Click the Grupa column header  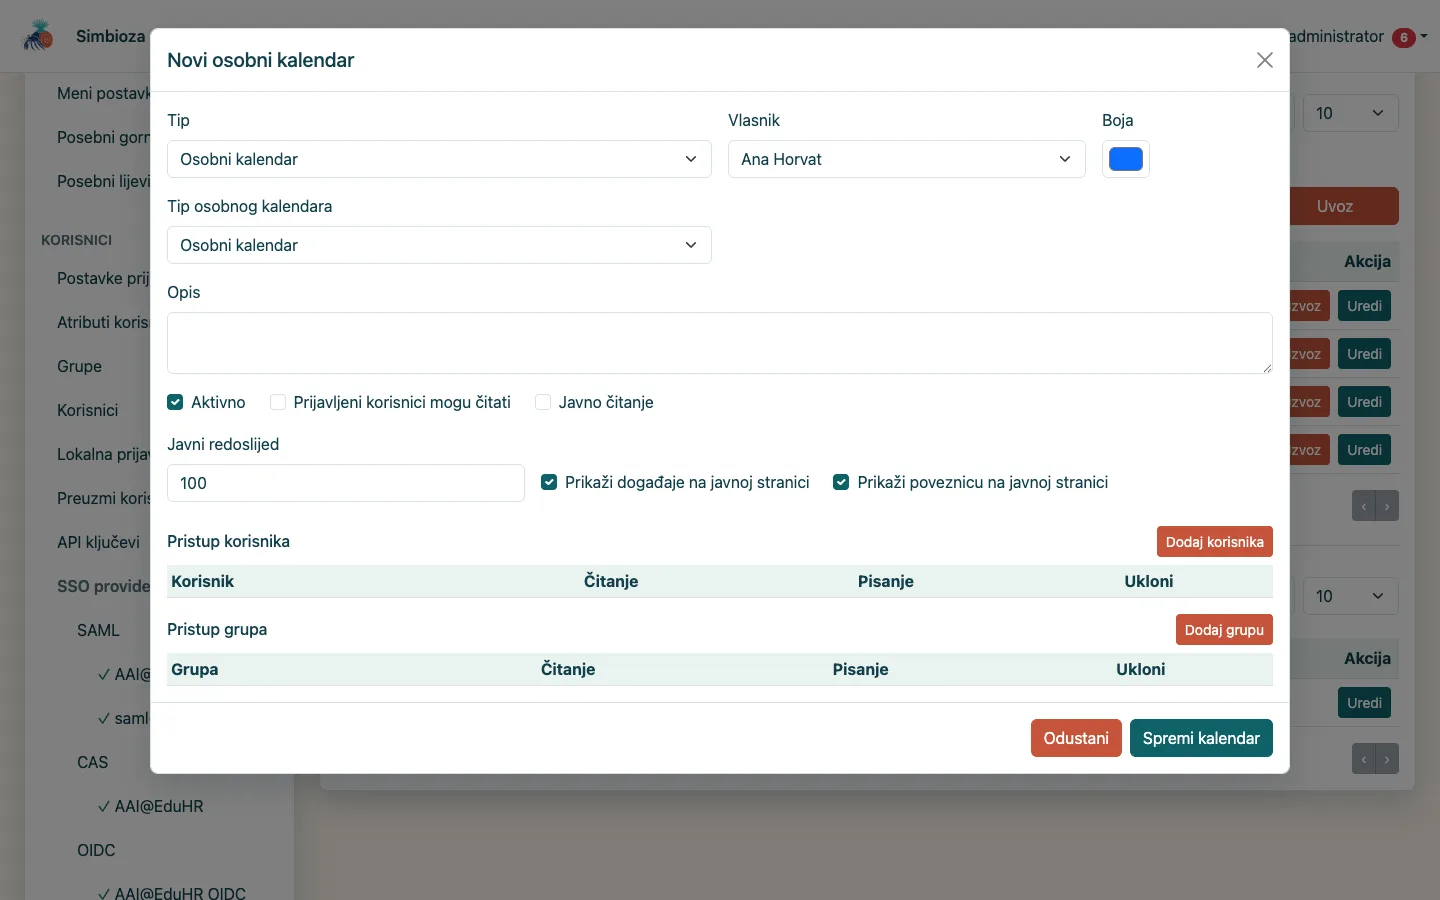tap(194, 669)
